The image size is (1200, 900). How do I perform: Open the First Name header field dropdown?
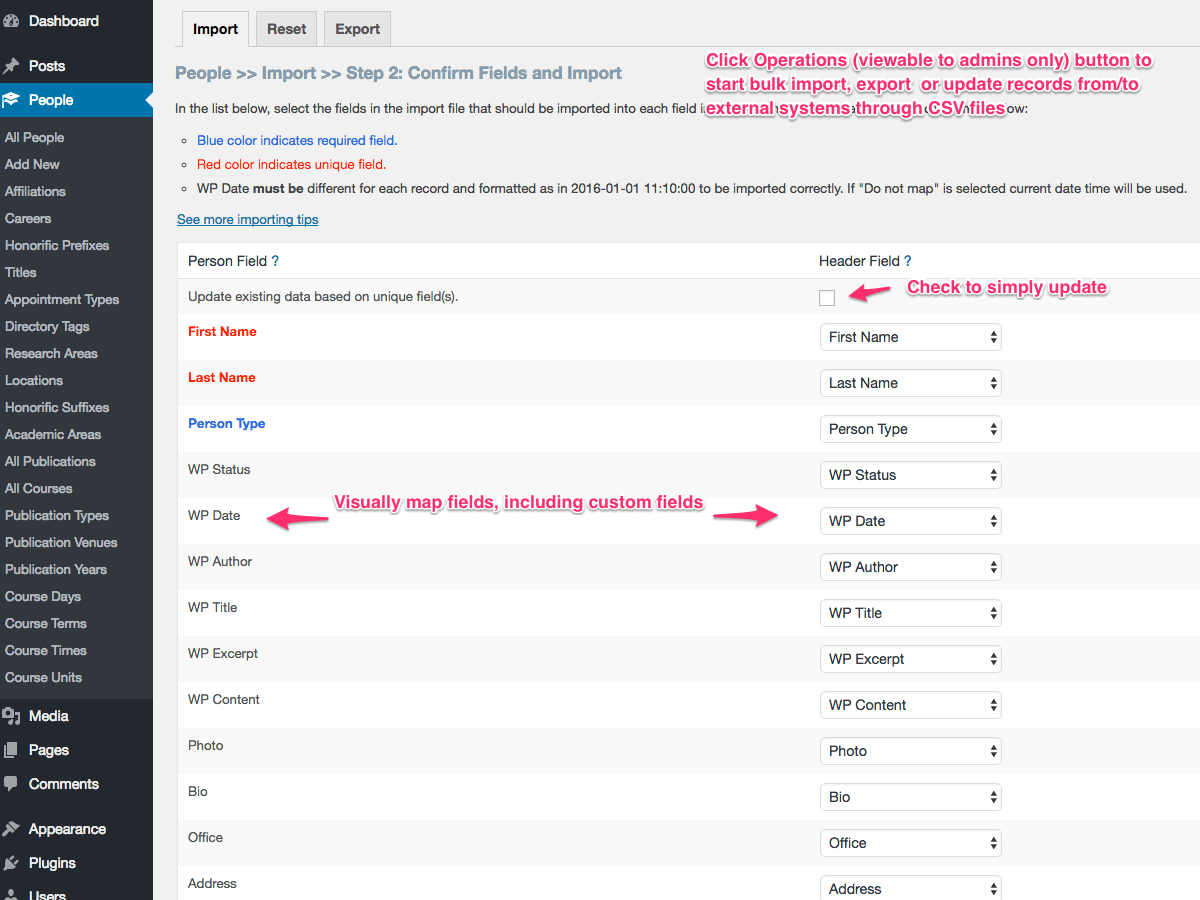click(x=910, y=337)
